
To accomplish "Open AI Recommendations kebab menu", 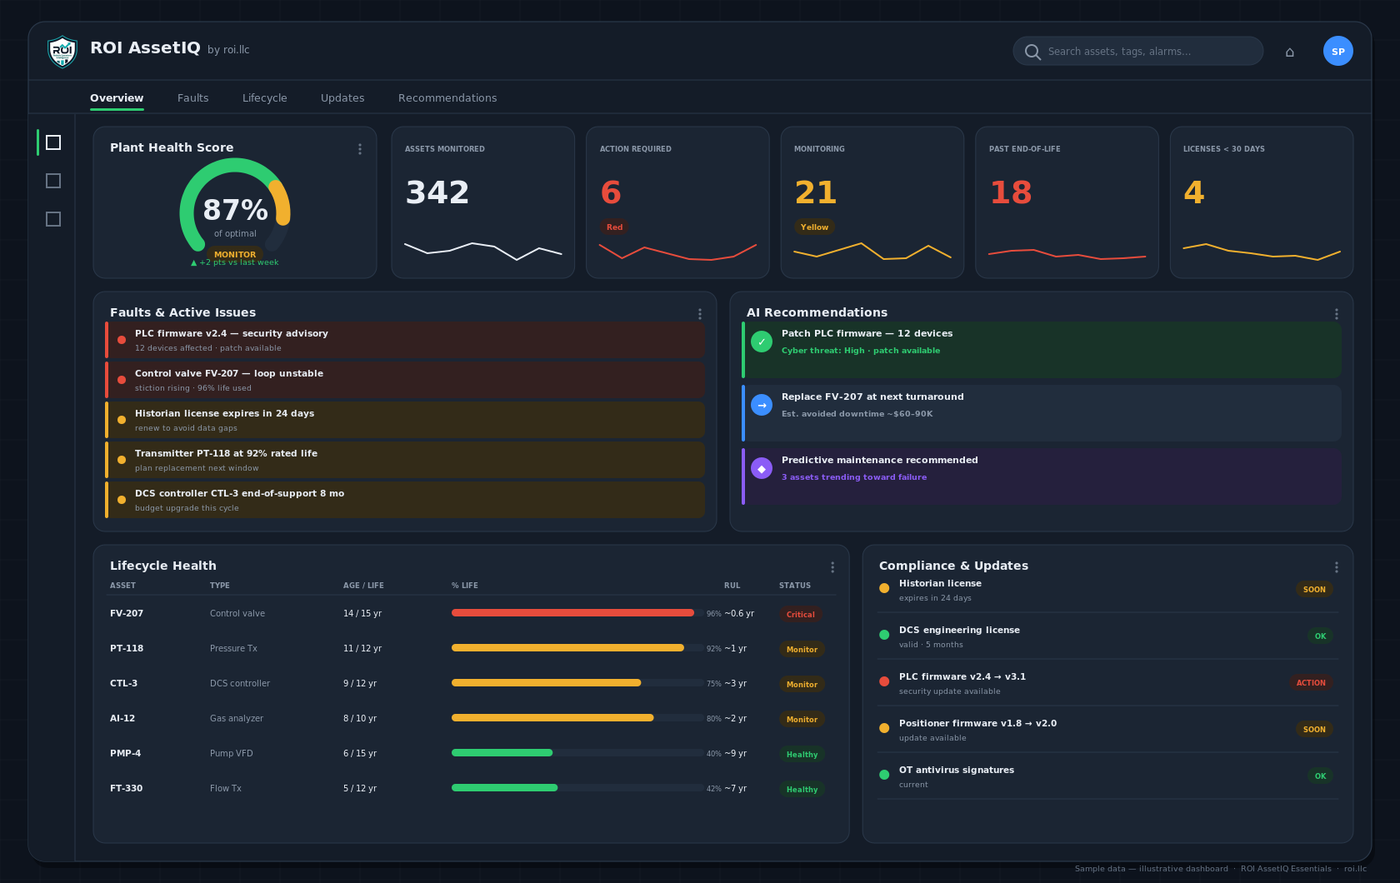I will click(1336, 314).
